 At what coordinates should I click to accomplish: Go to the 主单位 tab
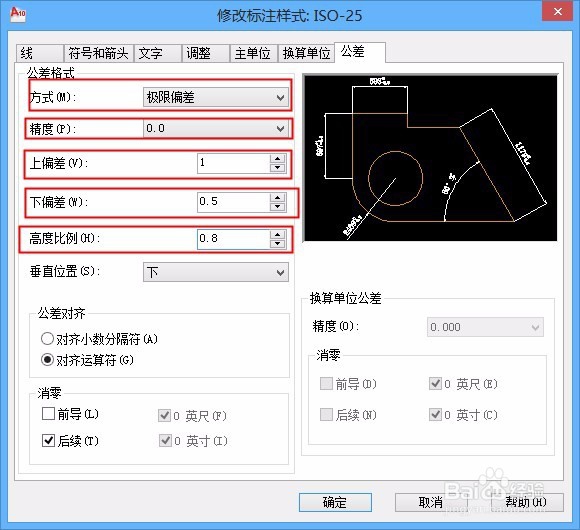tap(253, 53)
